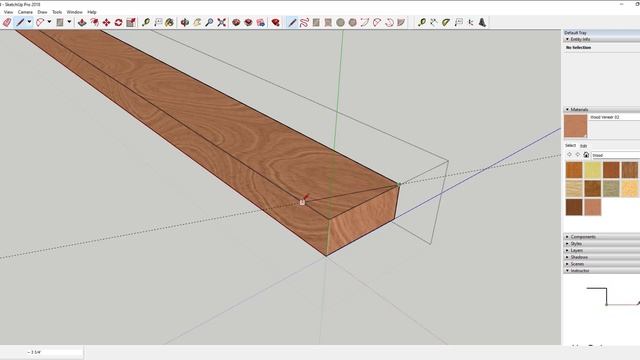Image resolution: width=640 pixels, height=360 pixels.
Task: Switch to the Materials Select tab
Action: (570, 145)
